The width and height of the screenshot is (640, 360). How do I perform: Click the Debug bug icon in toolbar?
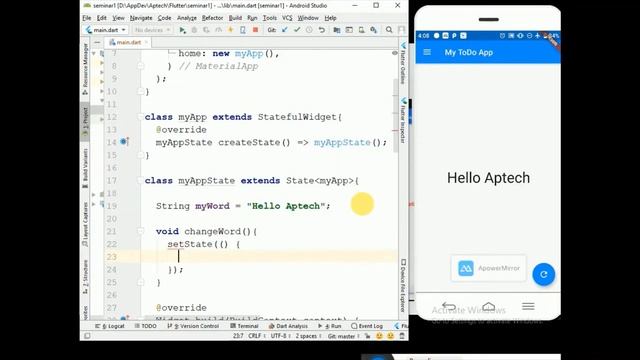point(194,30)
